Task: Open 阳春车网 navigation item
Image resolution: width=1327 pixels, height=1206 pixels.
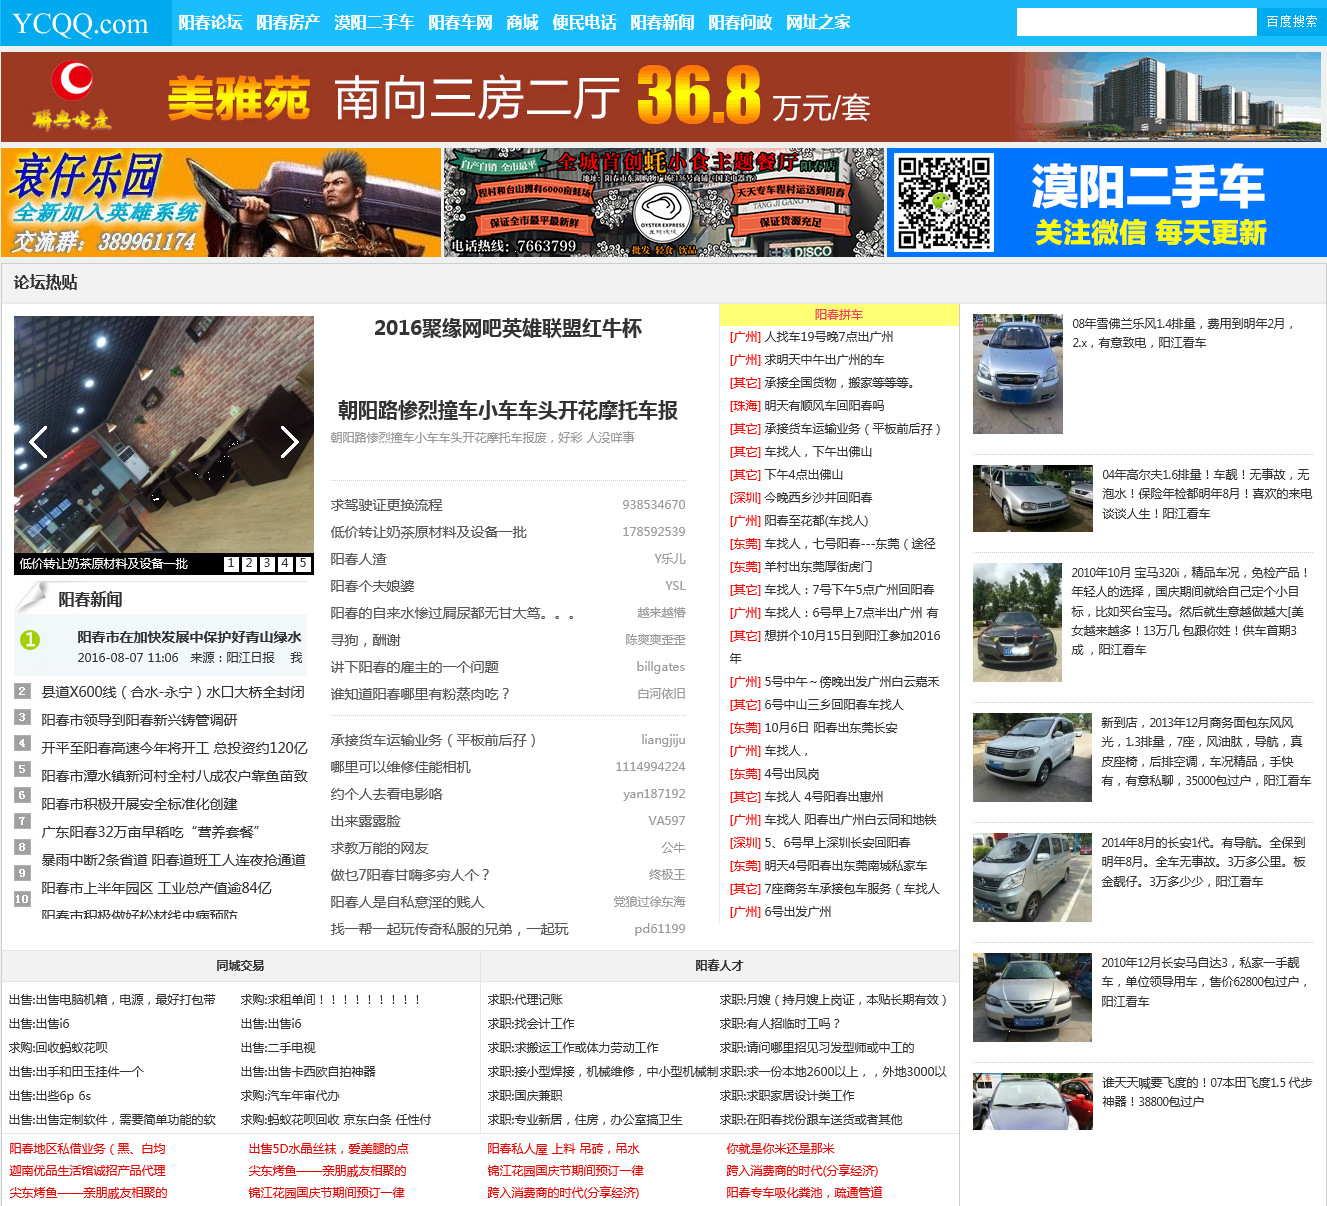Action: 460,22
